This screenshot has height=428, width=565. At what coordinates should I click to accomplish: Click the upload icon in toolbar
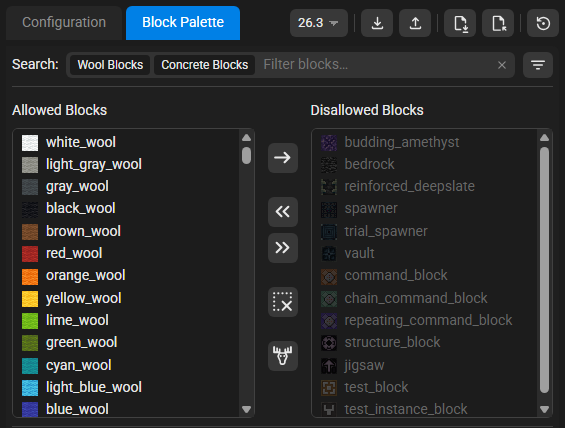pyautogui.click(x=415, y=23)
